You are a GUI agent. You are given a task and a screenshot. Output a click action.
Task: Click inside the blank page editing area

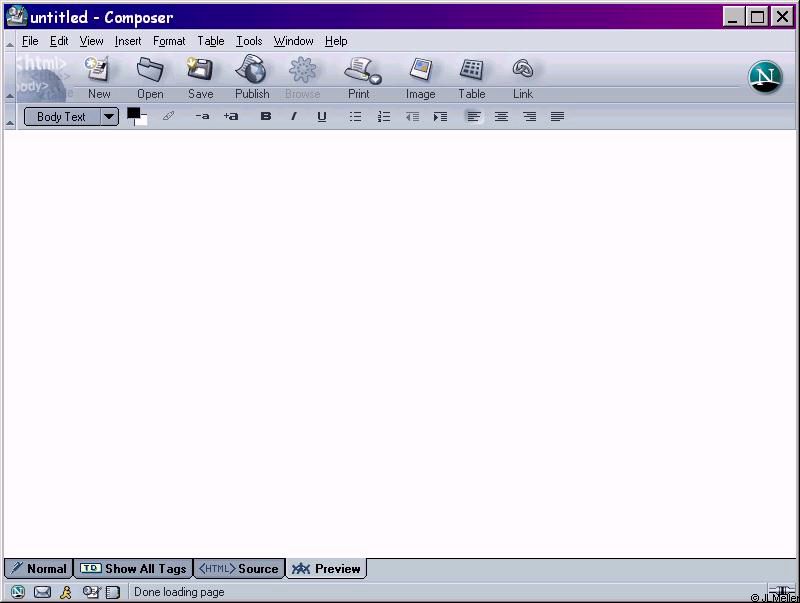click(x=400, y=343)
